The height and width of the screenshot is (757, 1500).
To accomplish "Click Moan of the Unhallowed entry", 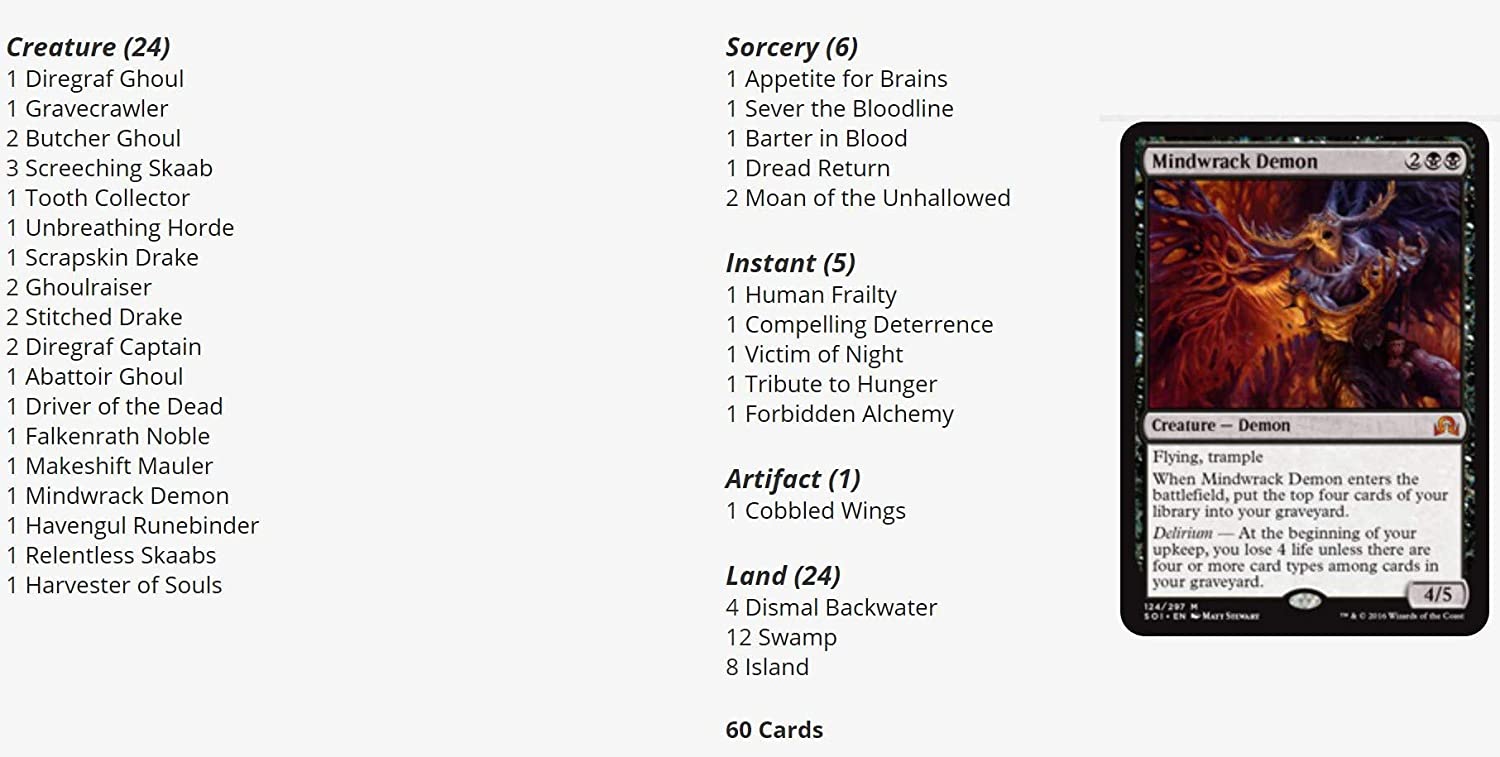I will pyautogui.click(x=877, y=198).
